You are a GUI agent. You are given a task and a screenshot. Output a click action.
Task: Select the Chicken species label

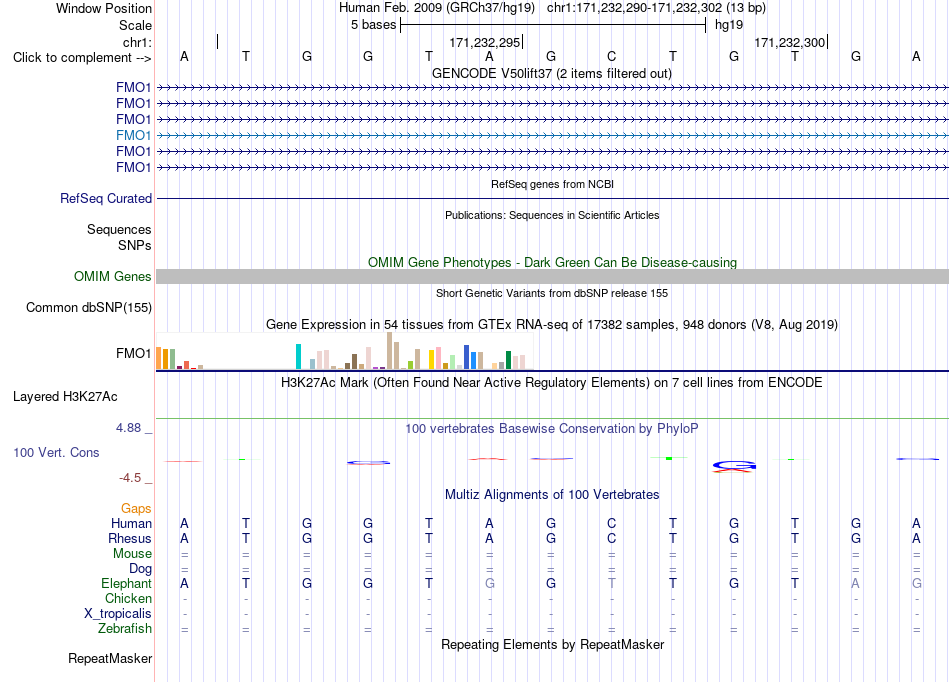point(128,598)
